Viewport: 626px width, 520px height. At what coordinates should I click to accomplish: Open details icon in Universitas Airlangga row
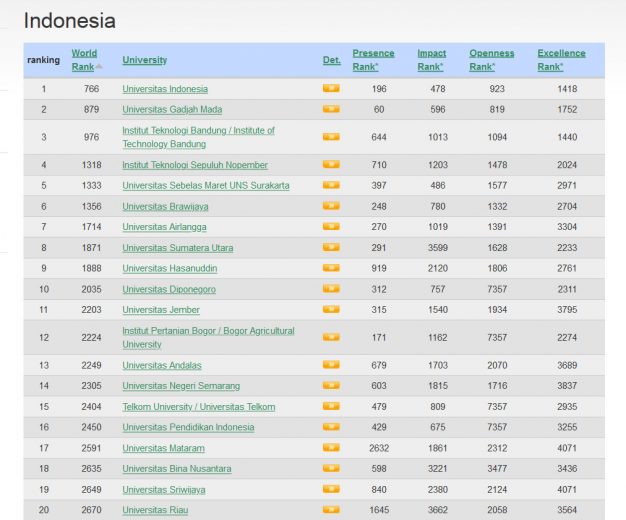331,227
